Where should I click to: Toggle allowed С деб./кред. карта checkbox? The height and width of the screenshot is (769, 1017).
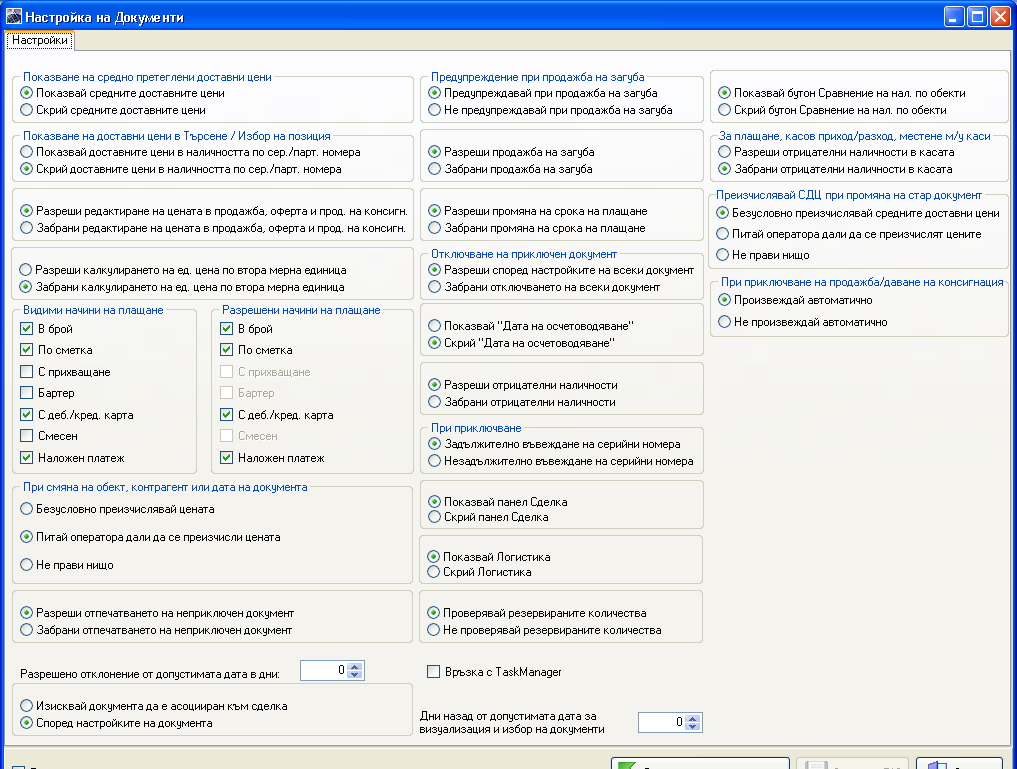pos(226,414)
